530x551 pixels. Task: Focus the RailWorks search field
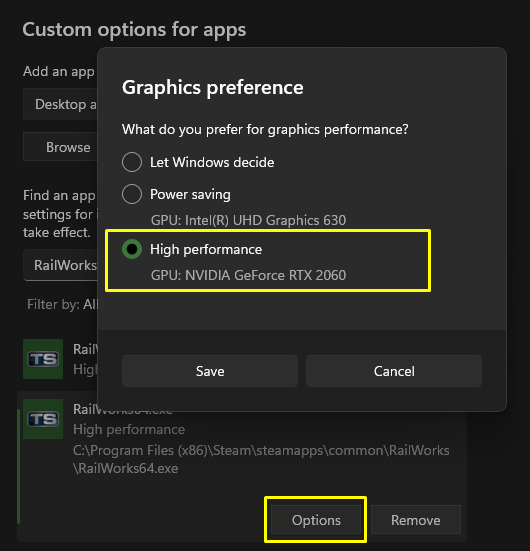[x=60, y=265]
